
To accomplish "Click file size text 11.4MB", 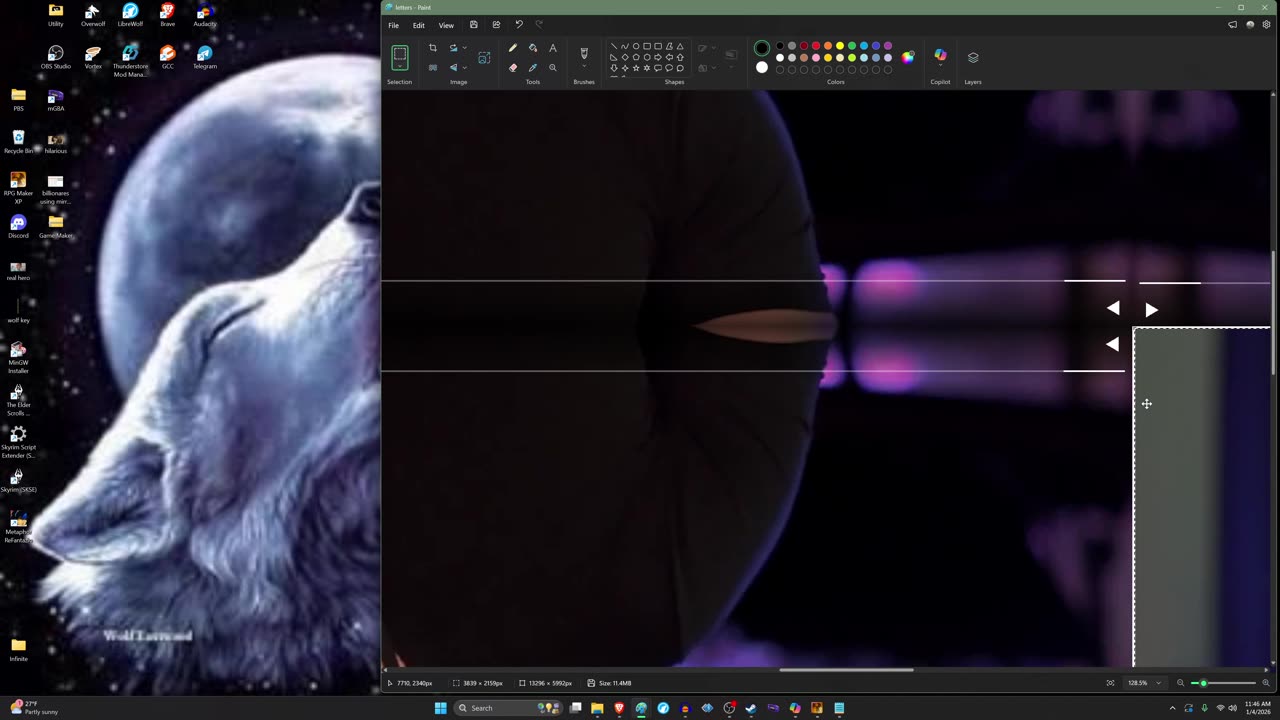I will [615, 683].
